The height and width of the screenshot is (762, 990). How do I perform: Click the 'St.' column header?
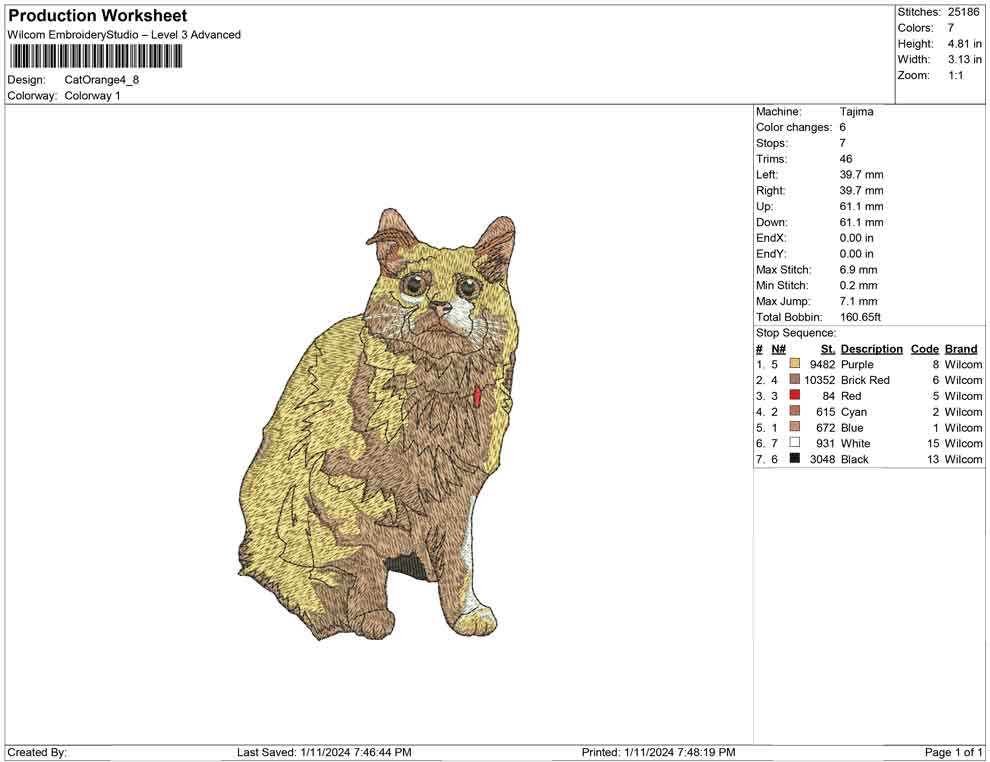point(828,349)
